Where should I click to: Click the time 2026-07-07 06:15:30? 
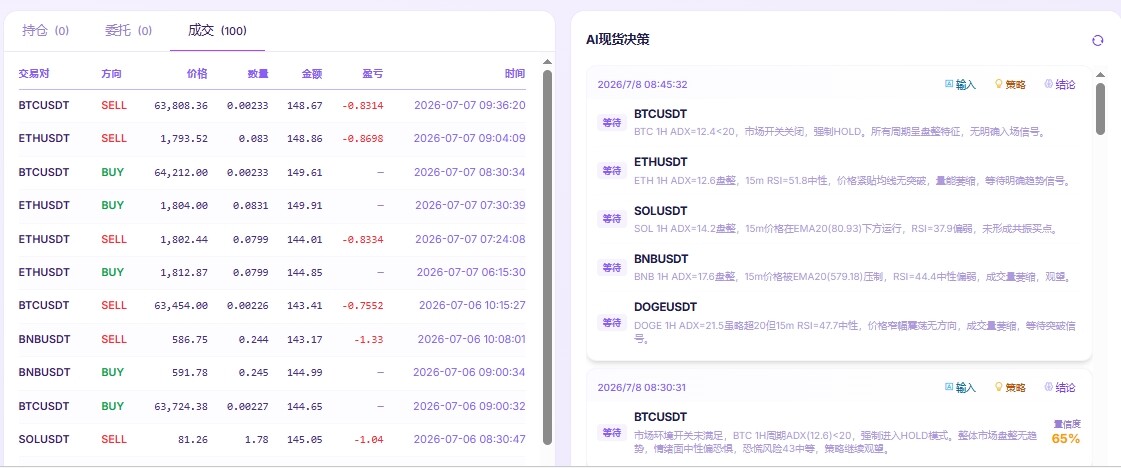tap(471, 272)
